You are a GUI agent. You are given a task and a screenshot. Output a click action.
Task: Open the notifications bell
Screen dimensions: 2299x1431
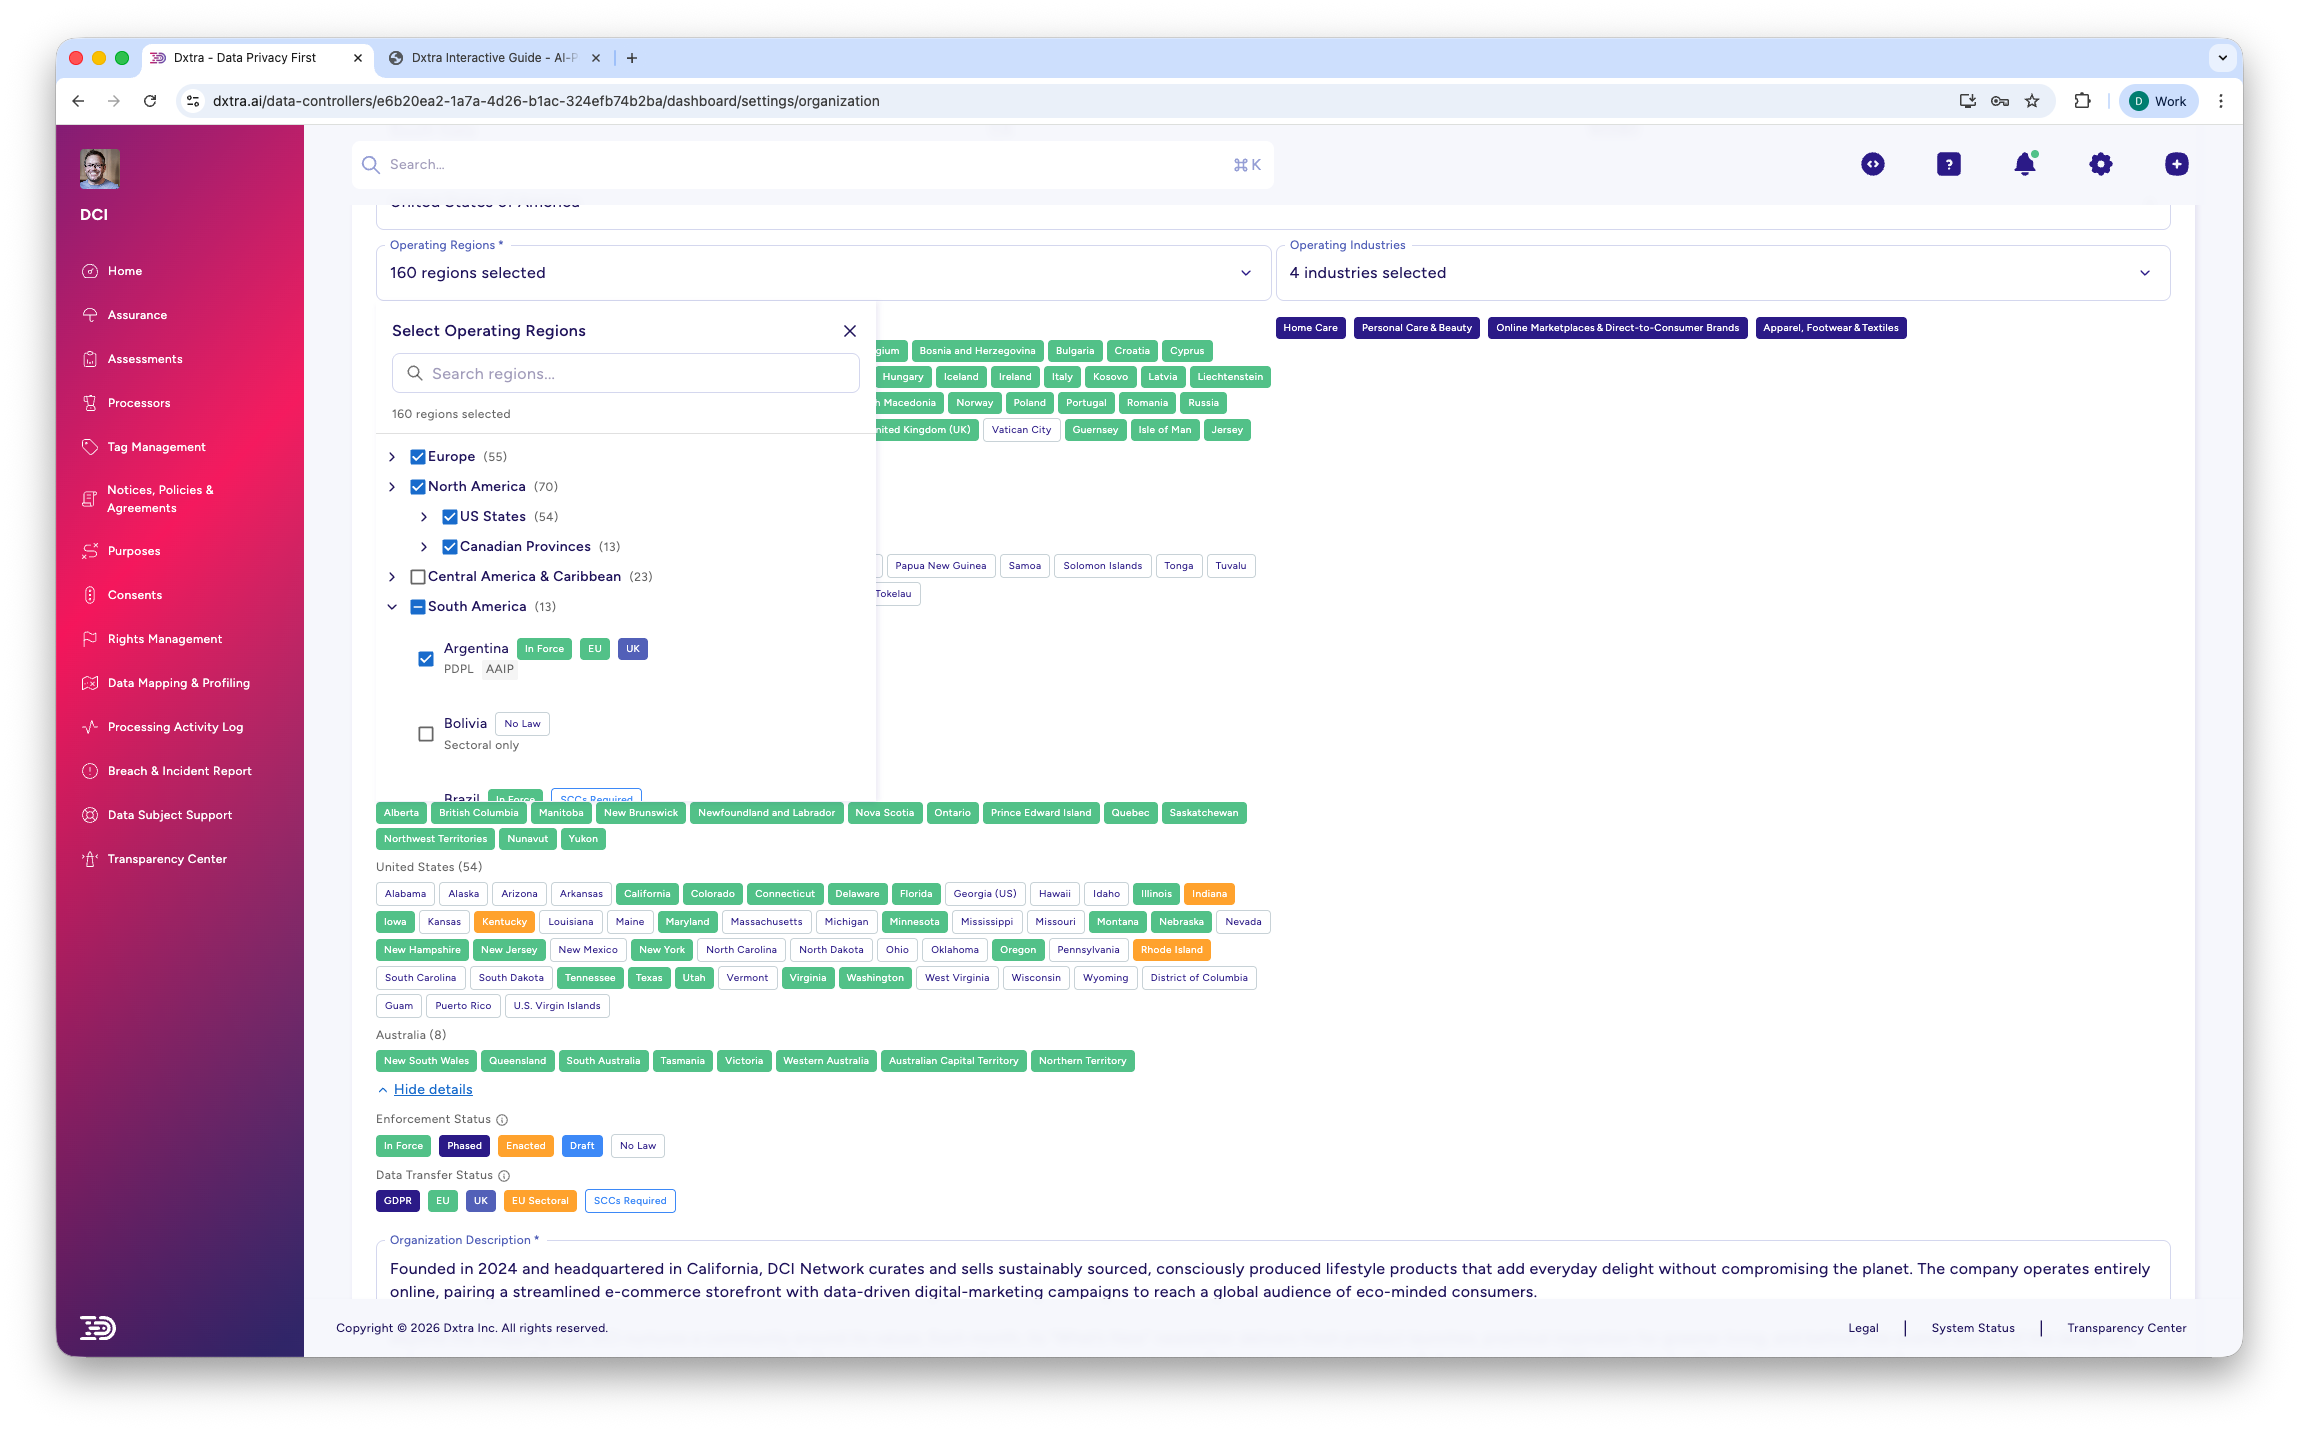pyautogui.click(x=2023, y=164)
